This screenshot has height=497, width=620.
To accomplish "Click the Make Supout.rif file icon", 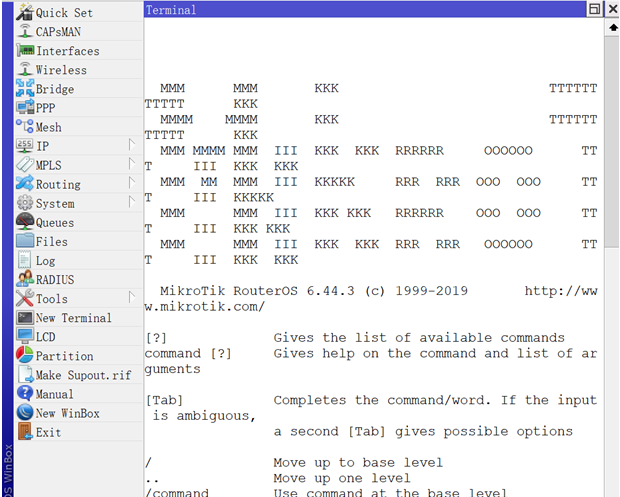I will coord(26,374).
